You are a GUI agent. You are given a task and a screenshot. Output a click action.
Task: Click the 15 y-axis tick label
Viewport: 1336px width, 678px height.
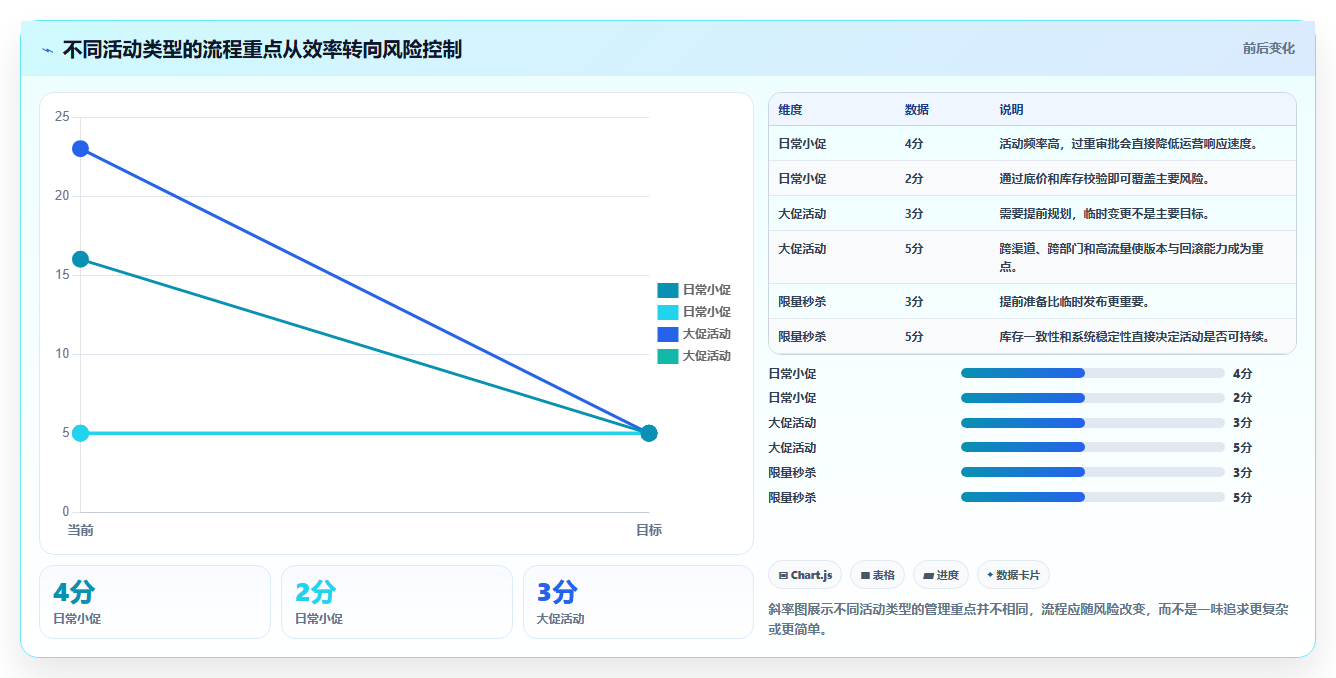(62, 275)
